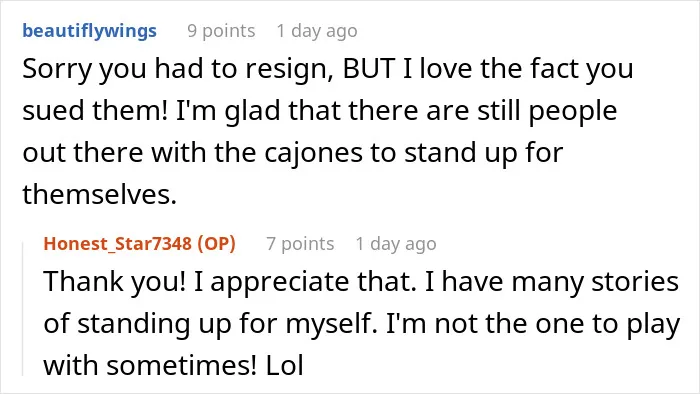Collapse reply thread via left indent line
Viewport: 700px width, 394px height.
(23, 308)
